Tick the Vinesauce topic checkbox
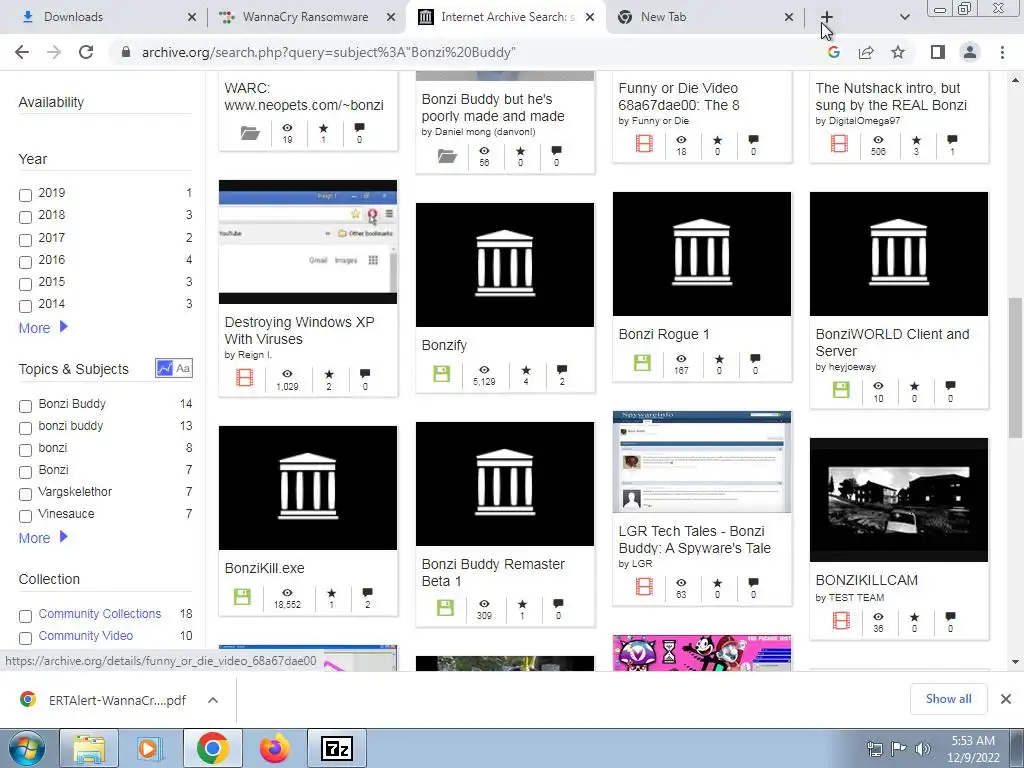This screenshot has height=768, width=1024. click(x=25, y=516)
